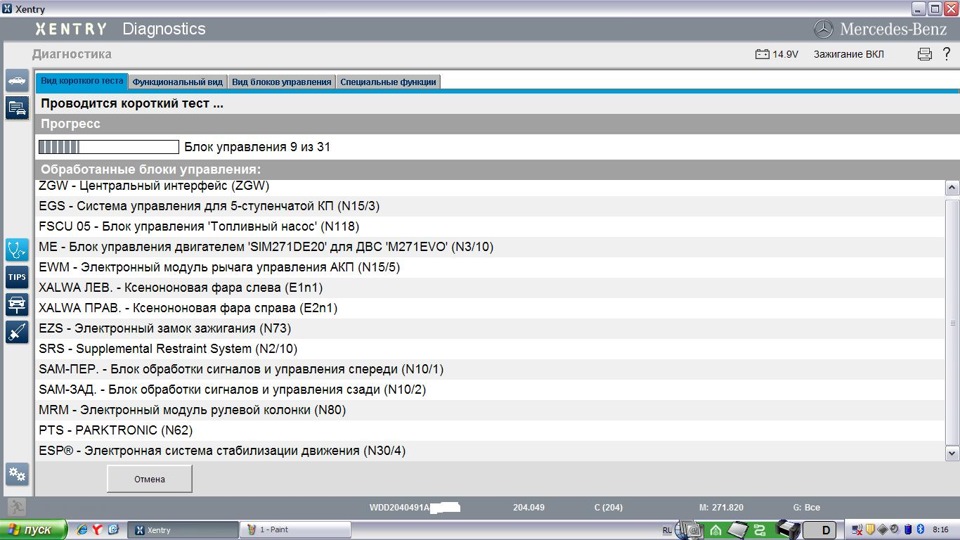Click the exit running-man icon
The width and height of the screenshot is (960, 540).
click(17, 507)
